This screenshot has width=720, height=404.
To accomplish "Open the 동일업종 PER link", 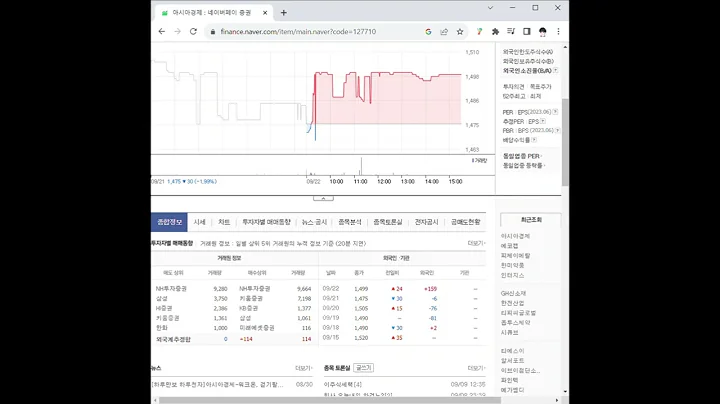I will pos(522,156).
